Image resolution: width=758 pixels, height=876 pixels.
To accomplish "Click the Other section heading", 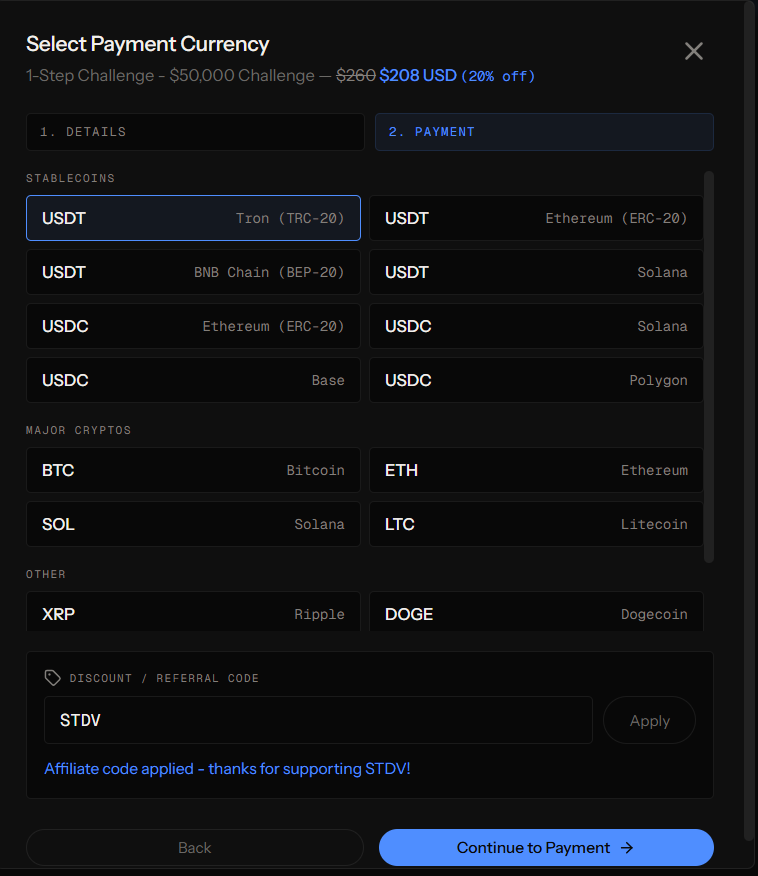I will click(x=46, y=574).
